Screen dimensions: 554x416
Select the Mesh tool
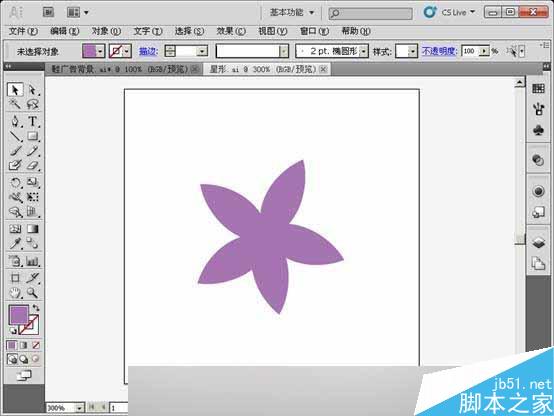(x=15, y=229)
